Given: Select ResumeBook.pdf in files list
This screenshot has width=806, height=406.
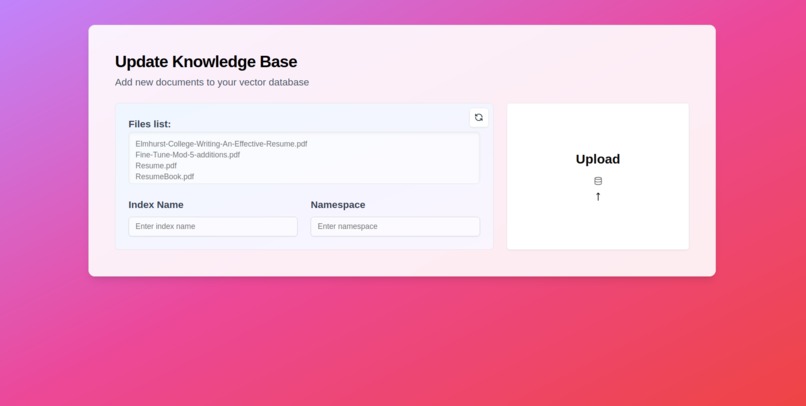Looking at the screenshot, I should [164, 176].
